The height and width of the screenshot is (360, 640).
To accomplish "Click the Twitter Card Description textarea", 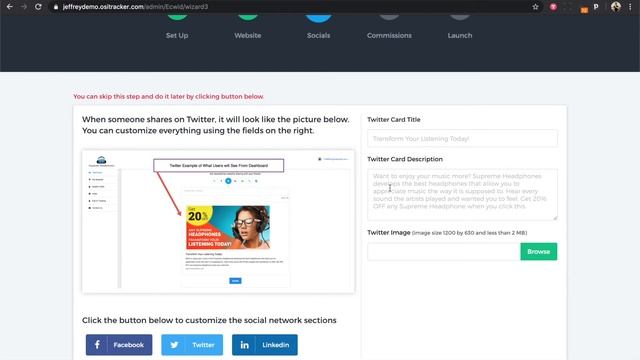I will pyautogui.click(x=462, y=194).
